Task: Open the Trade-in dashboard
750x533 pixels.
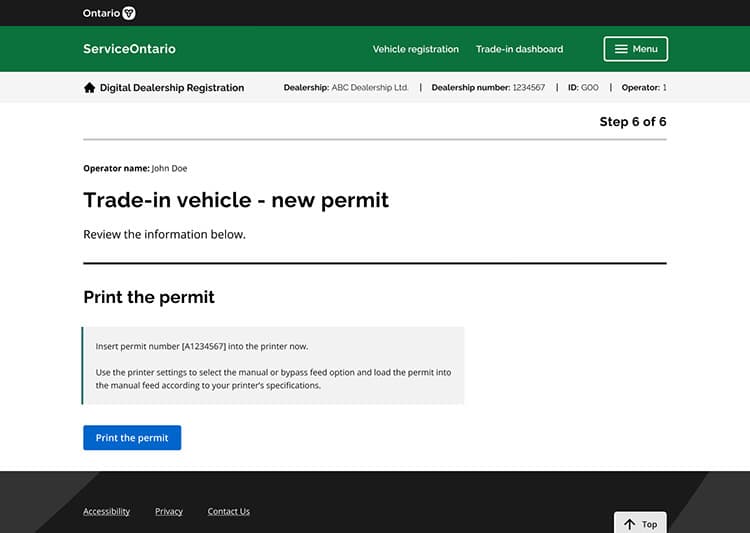Action: tap(519, 49)
